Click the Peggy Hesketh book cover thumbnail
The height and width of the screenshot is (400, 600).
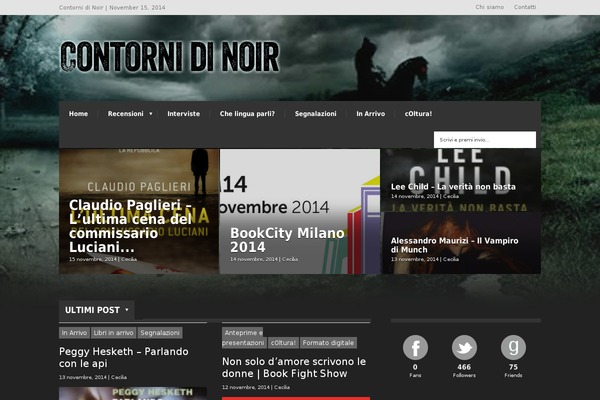pyautogui.click(x=133, y=393)
